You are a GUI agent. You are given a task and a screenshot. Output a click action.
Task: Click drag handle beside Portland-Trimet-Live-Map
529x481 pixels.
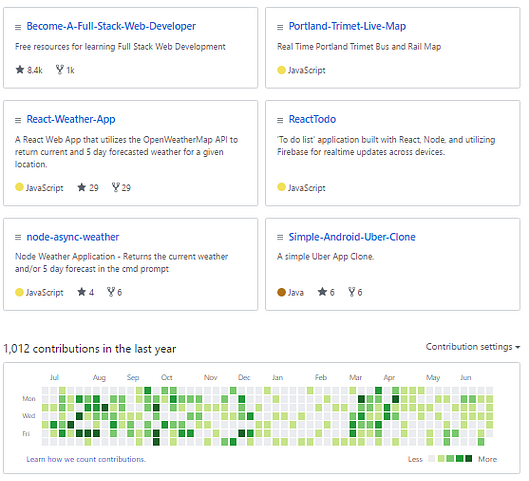click(x=280, y=27)
